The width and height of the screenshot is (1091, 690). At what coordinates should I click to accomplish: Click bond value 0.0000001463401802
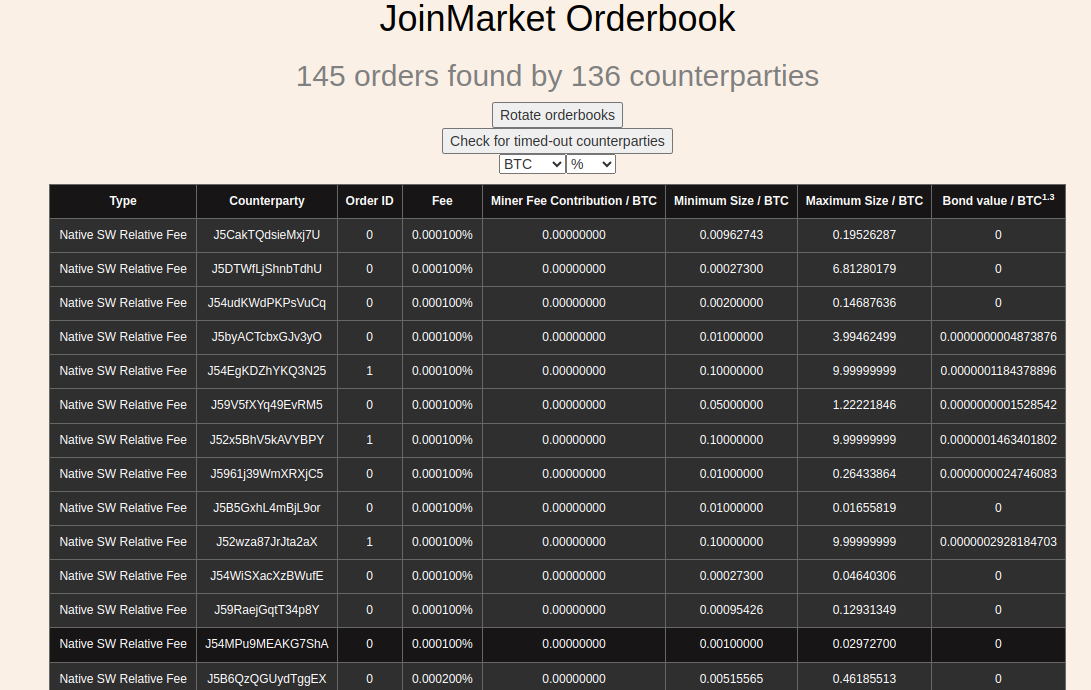point(998,440)
